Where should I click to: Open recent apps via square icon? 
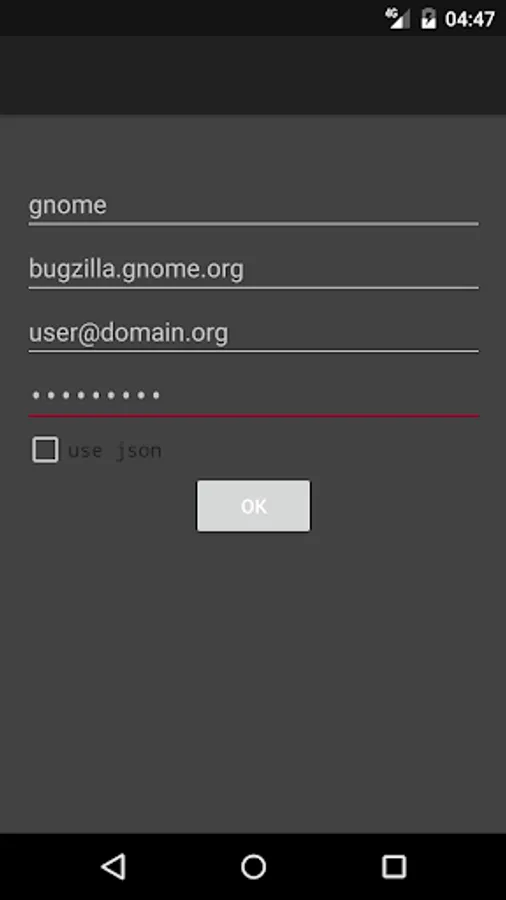click(394, 866)
